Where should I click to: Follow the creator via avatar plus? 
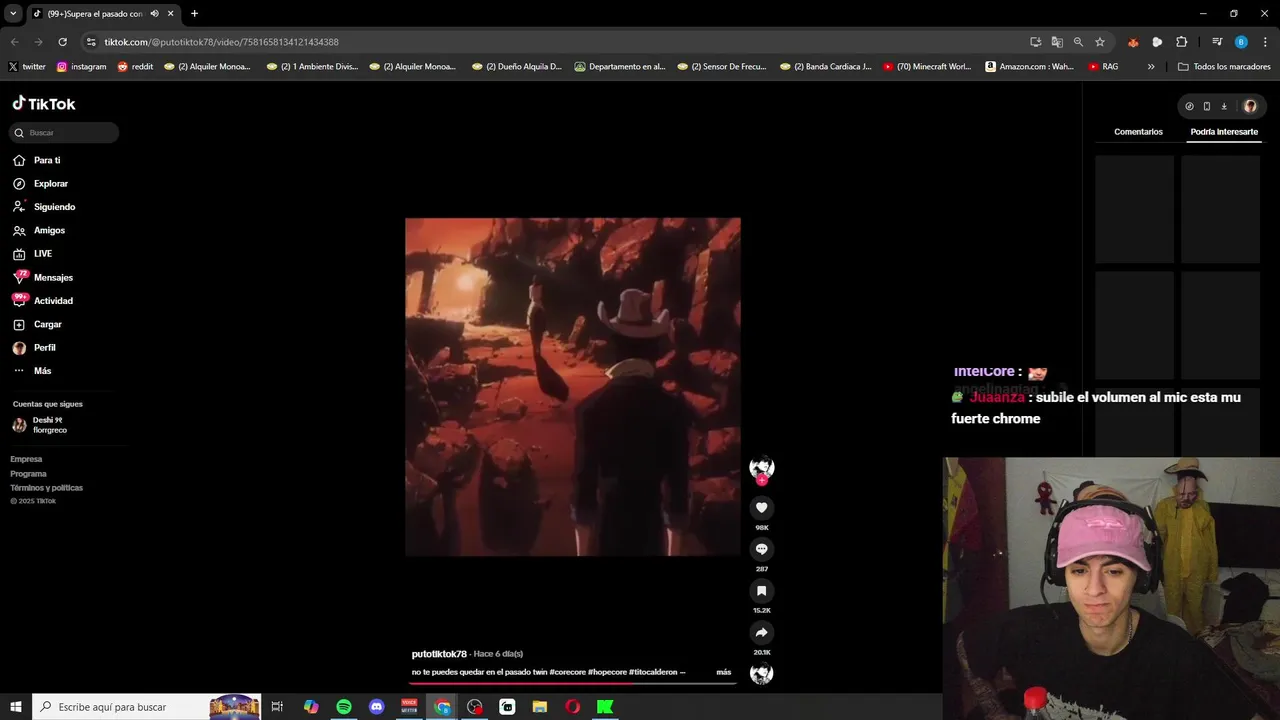click(762, 481)
